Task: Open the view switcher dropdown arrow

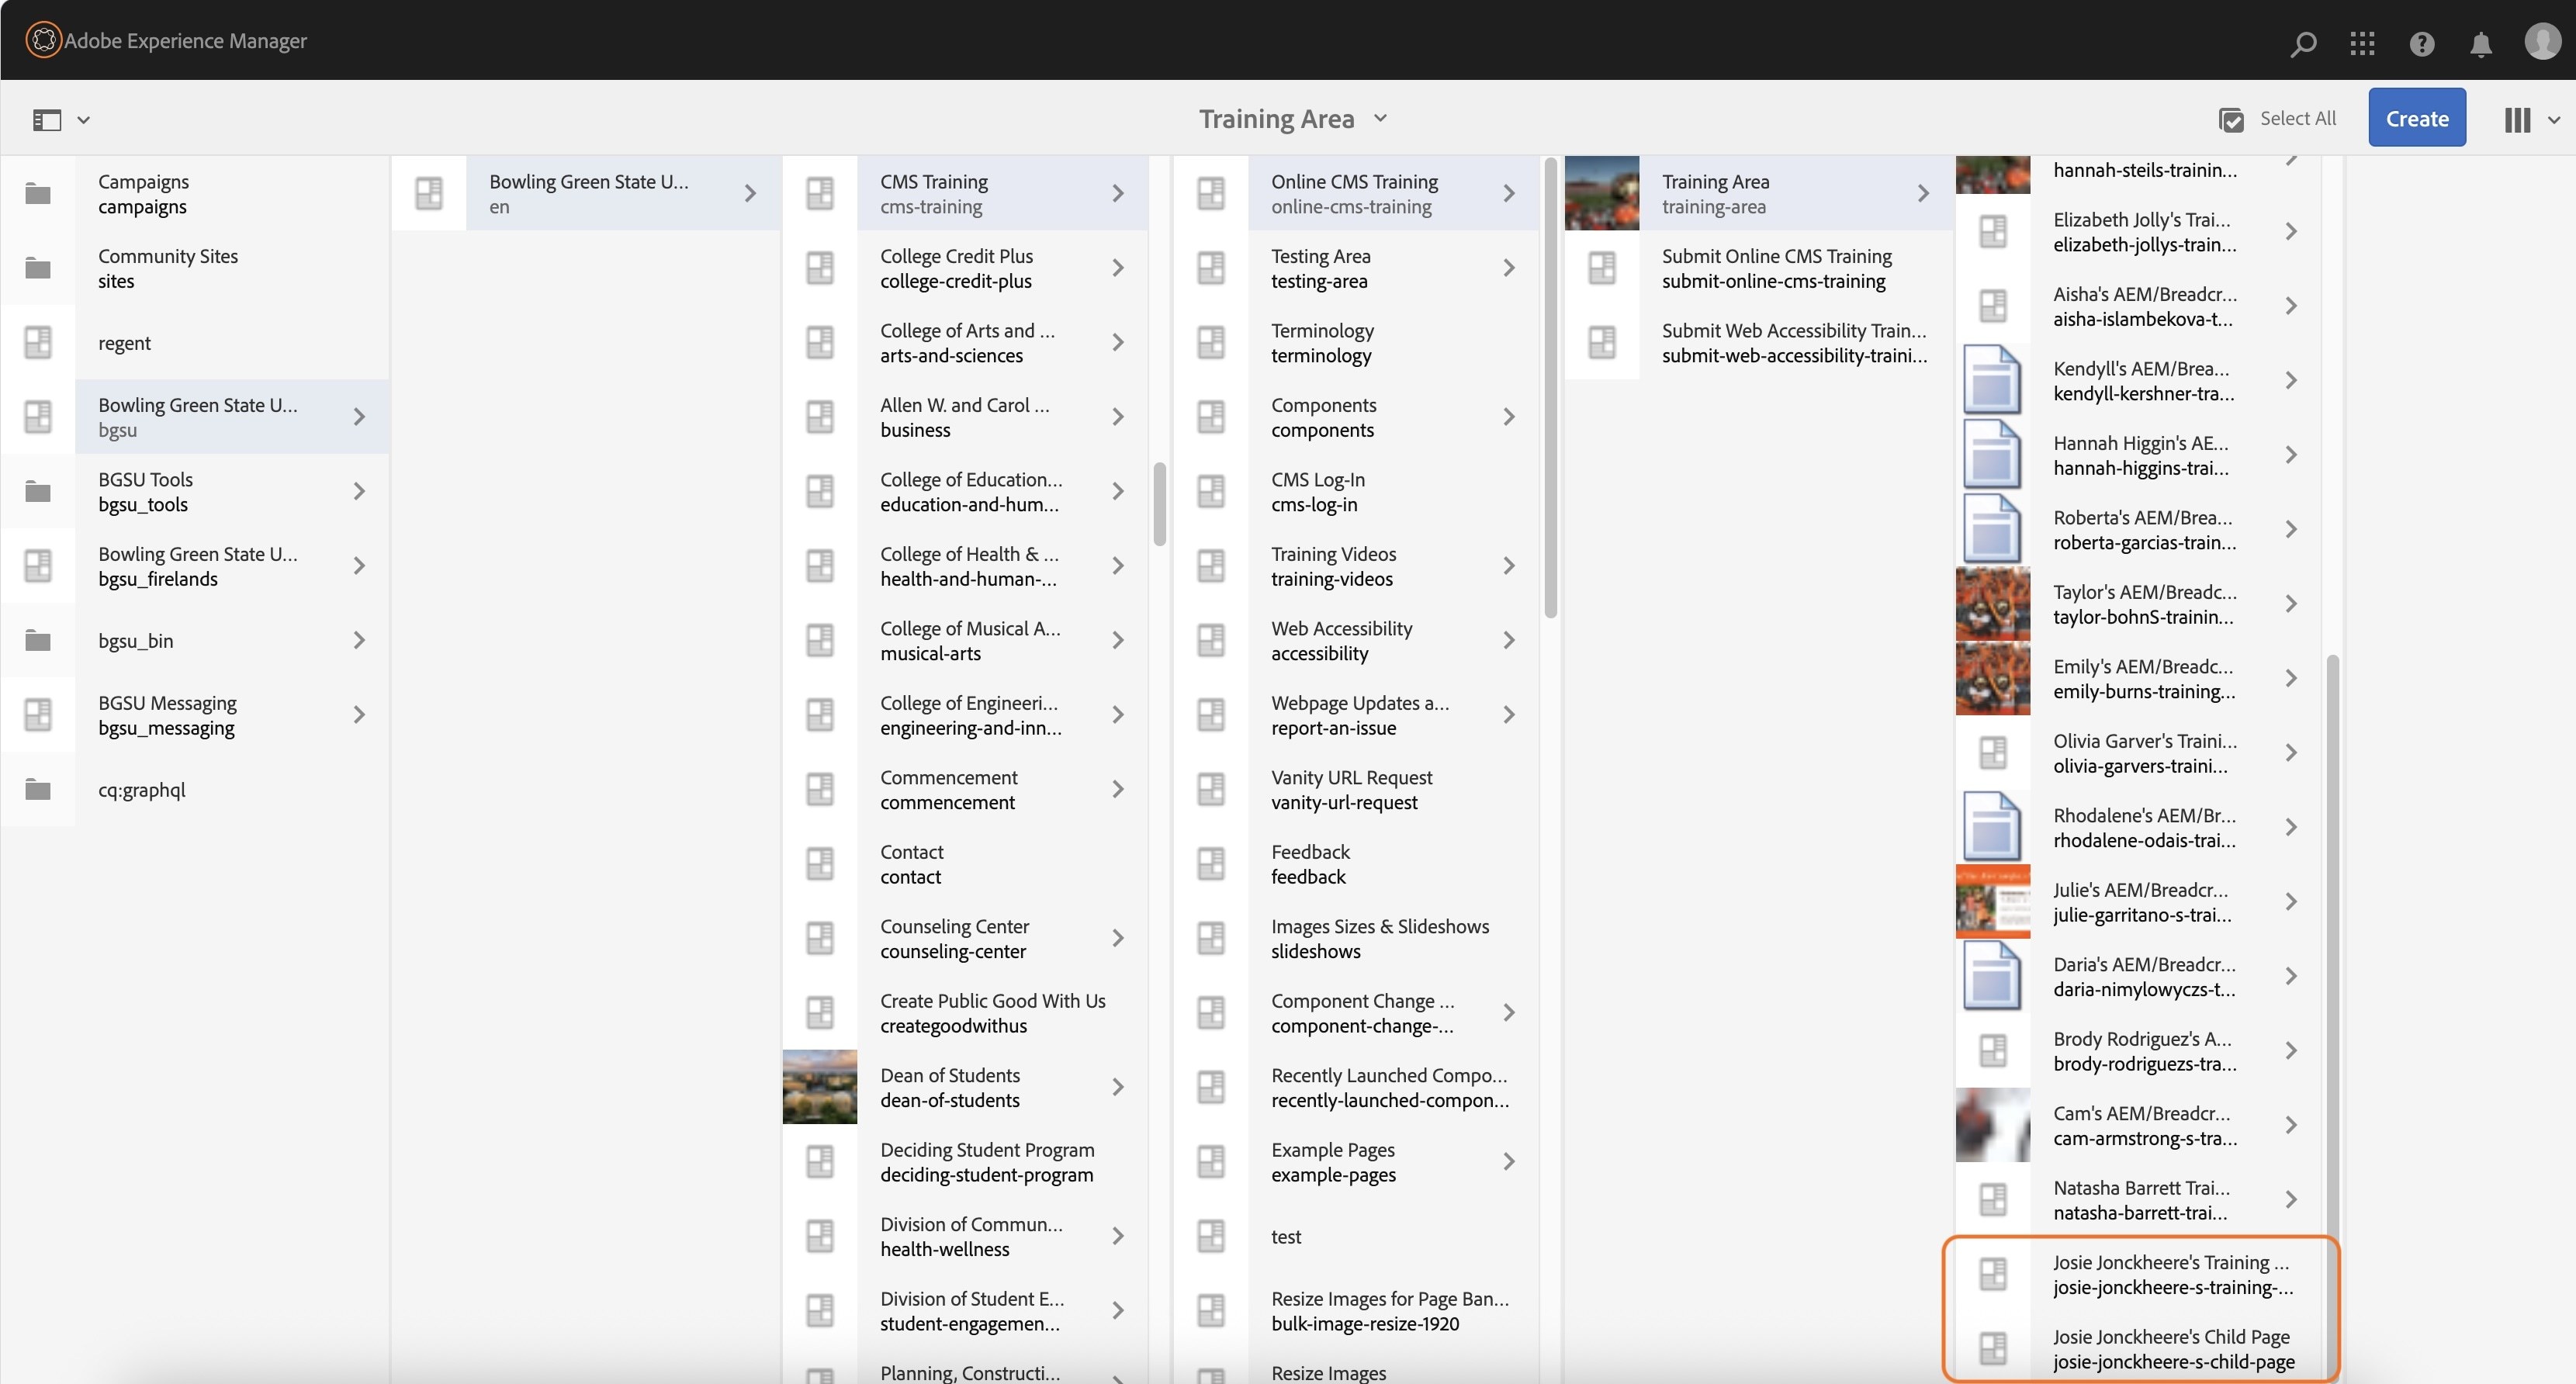Action: [2553, 120]
